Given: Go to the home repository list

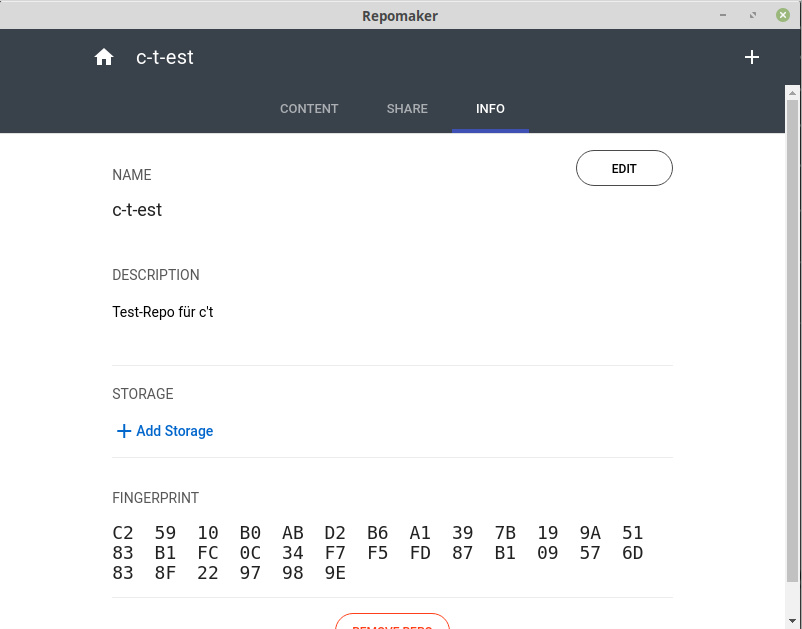Looking at the screenshot, I should 104,58.
